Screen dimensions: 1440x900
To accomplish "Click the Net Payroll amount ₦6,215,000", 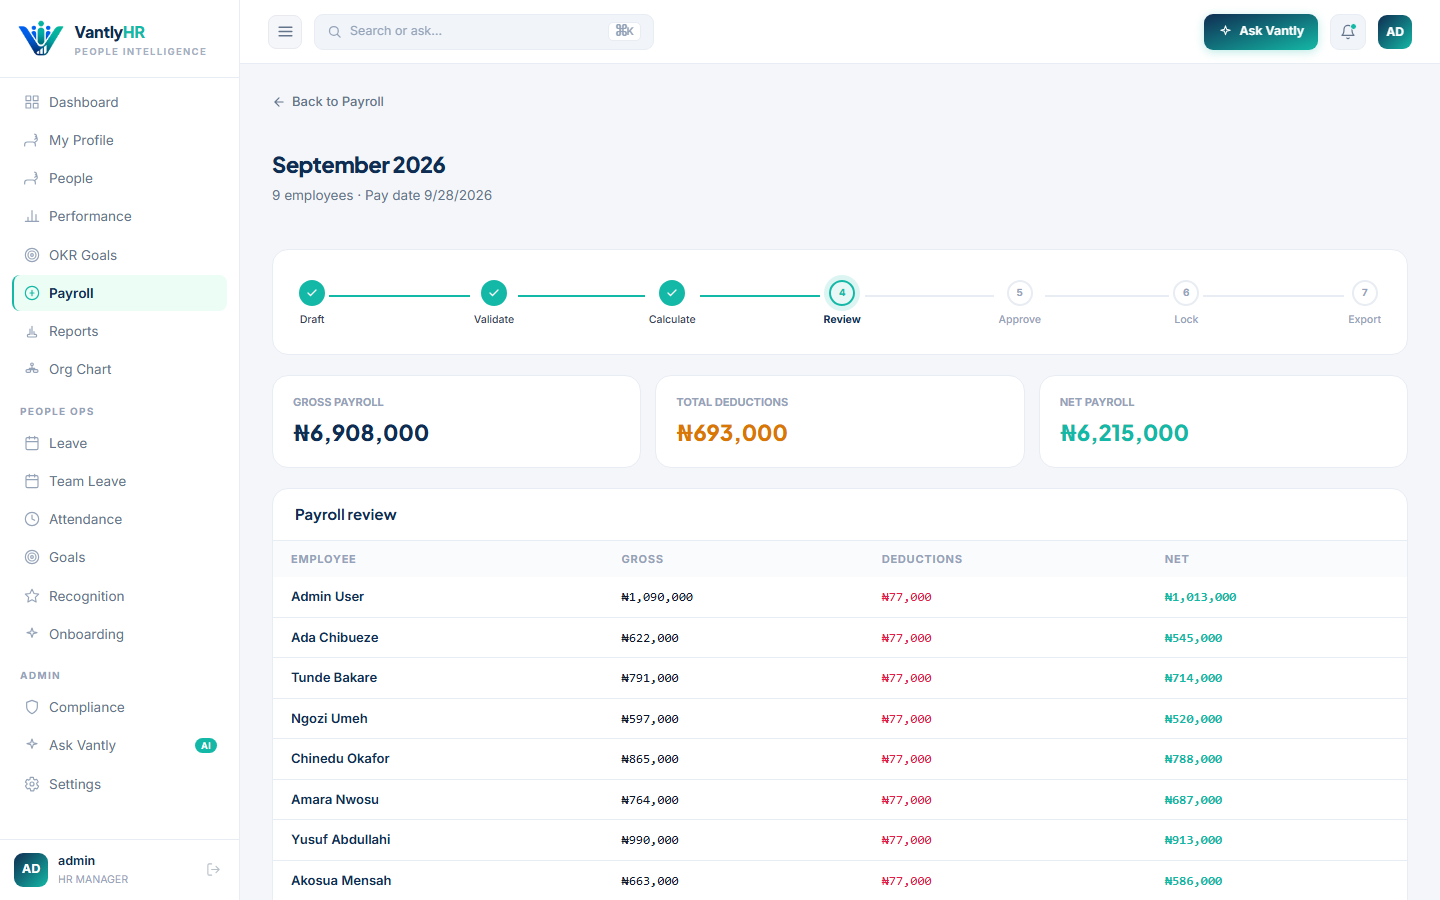I will click(x=1124, y=433).
